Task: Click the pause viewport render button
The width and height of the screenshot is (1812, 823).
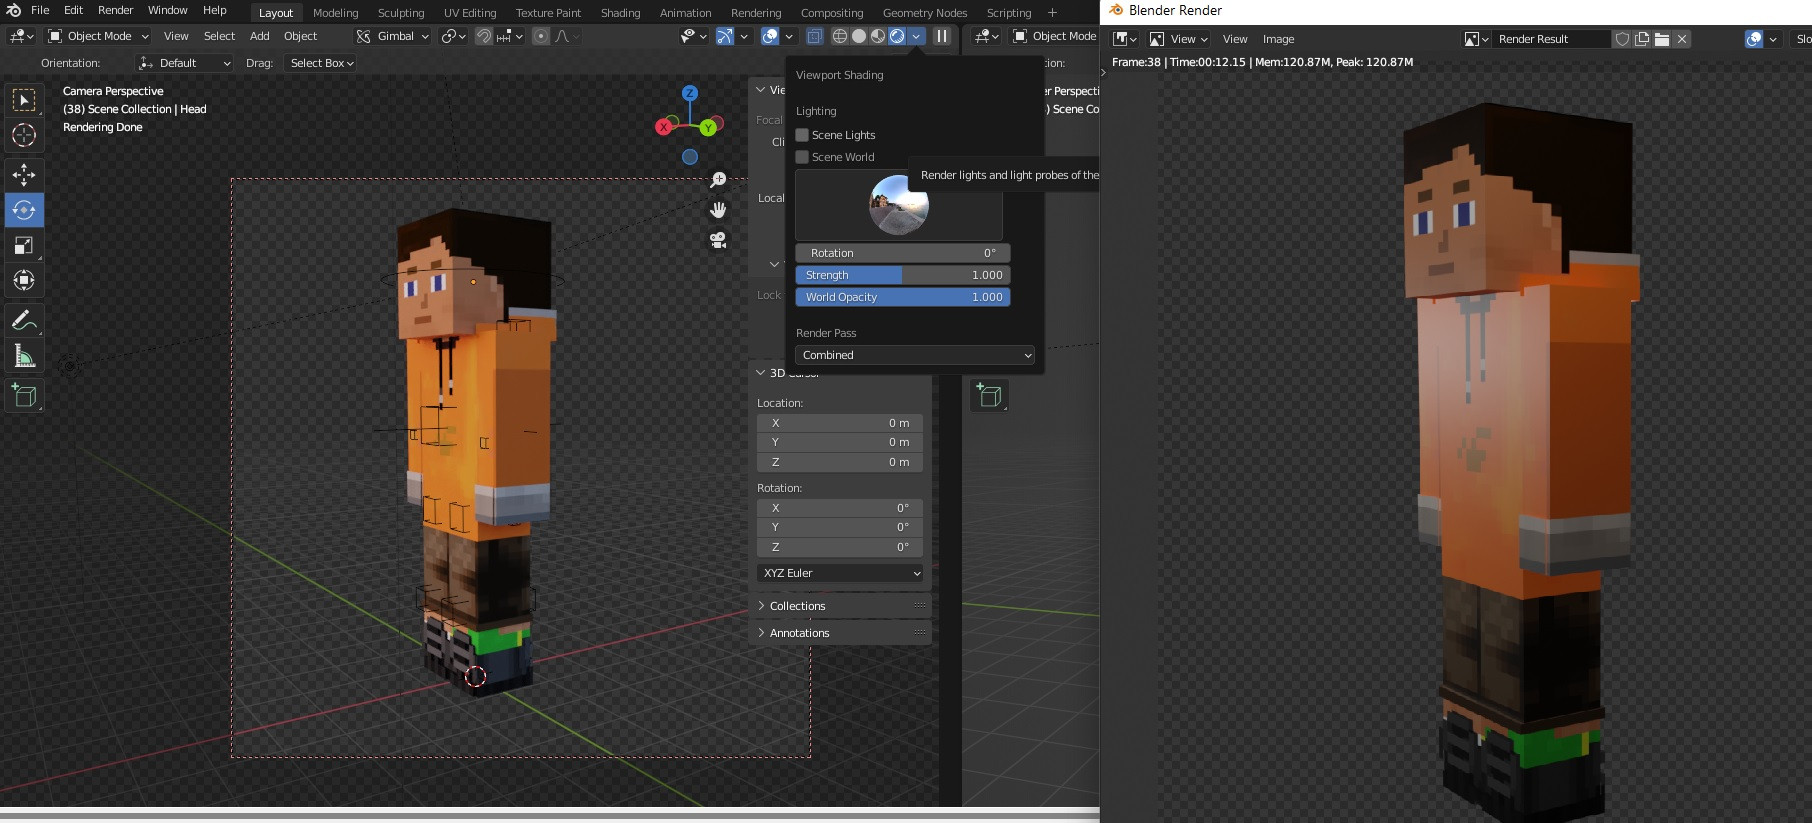Action: coord(942,36)
